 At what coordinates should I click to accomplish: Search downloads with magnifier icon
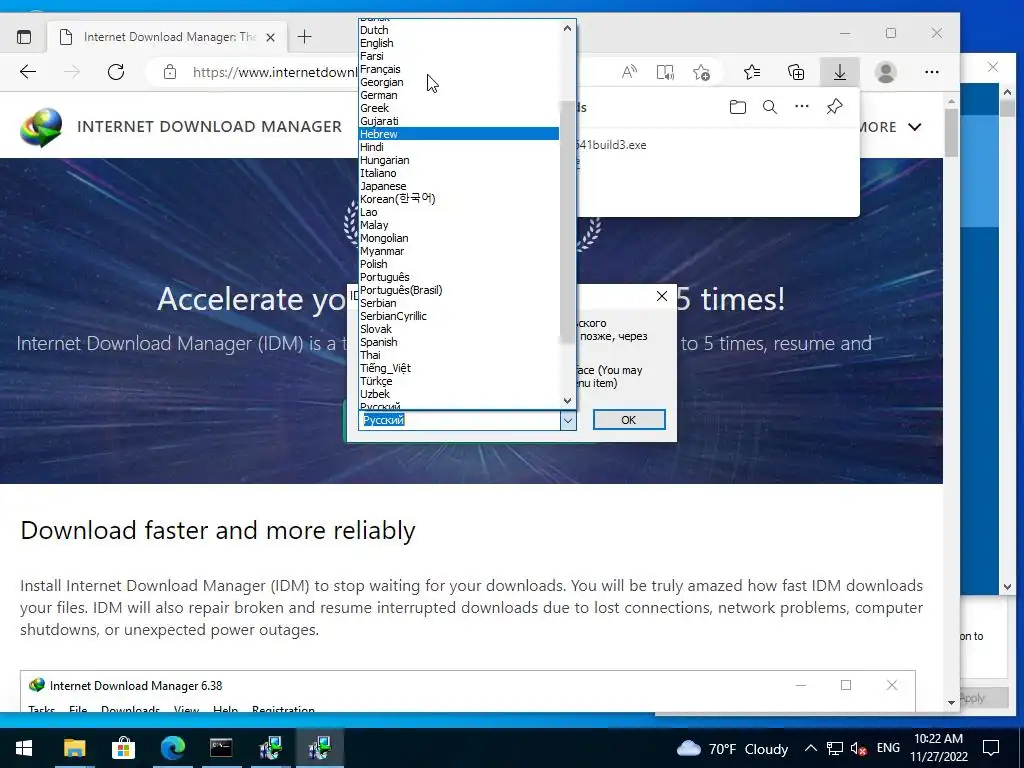click(x=770, y=107)
